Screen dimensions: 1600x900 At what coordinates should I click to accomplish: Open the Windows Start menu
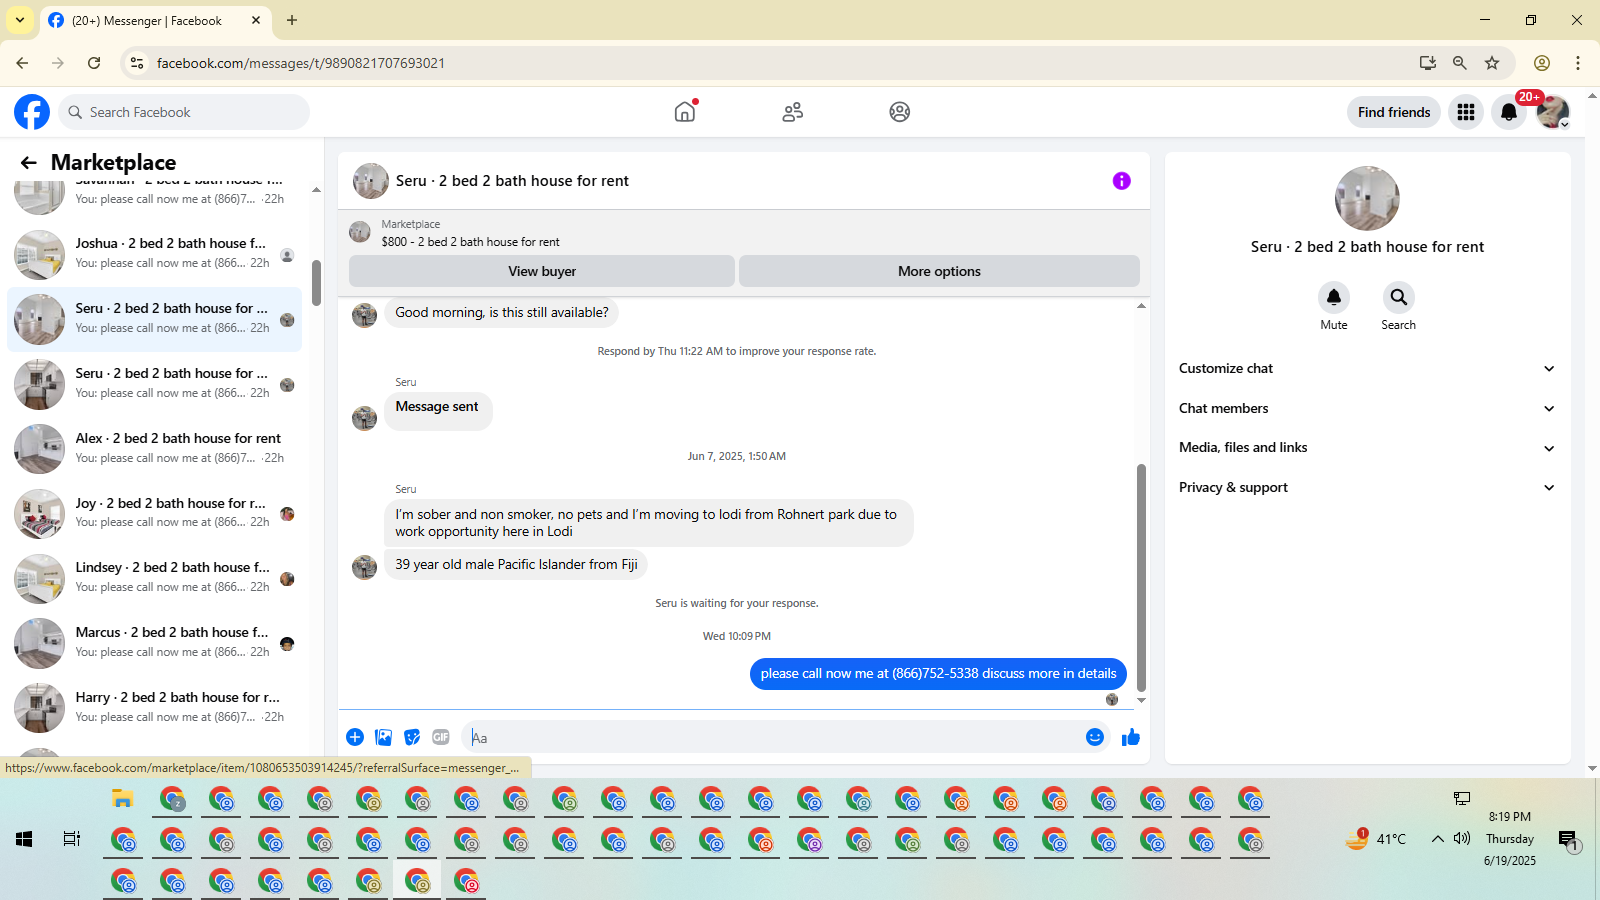tap(24, 839)
